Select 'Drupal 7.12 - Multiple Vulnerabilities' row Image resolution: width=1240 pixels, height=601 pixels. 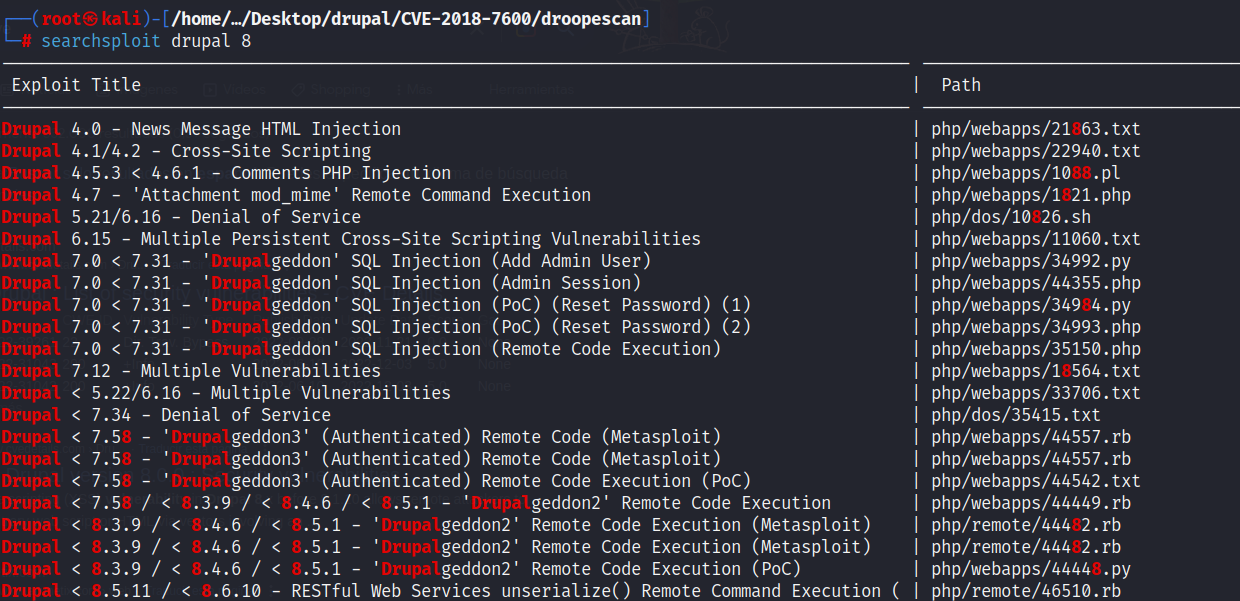pos(191,371)
